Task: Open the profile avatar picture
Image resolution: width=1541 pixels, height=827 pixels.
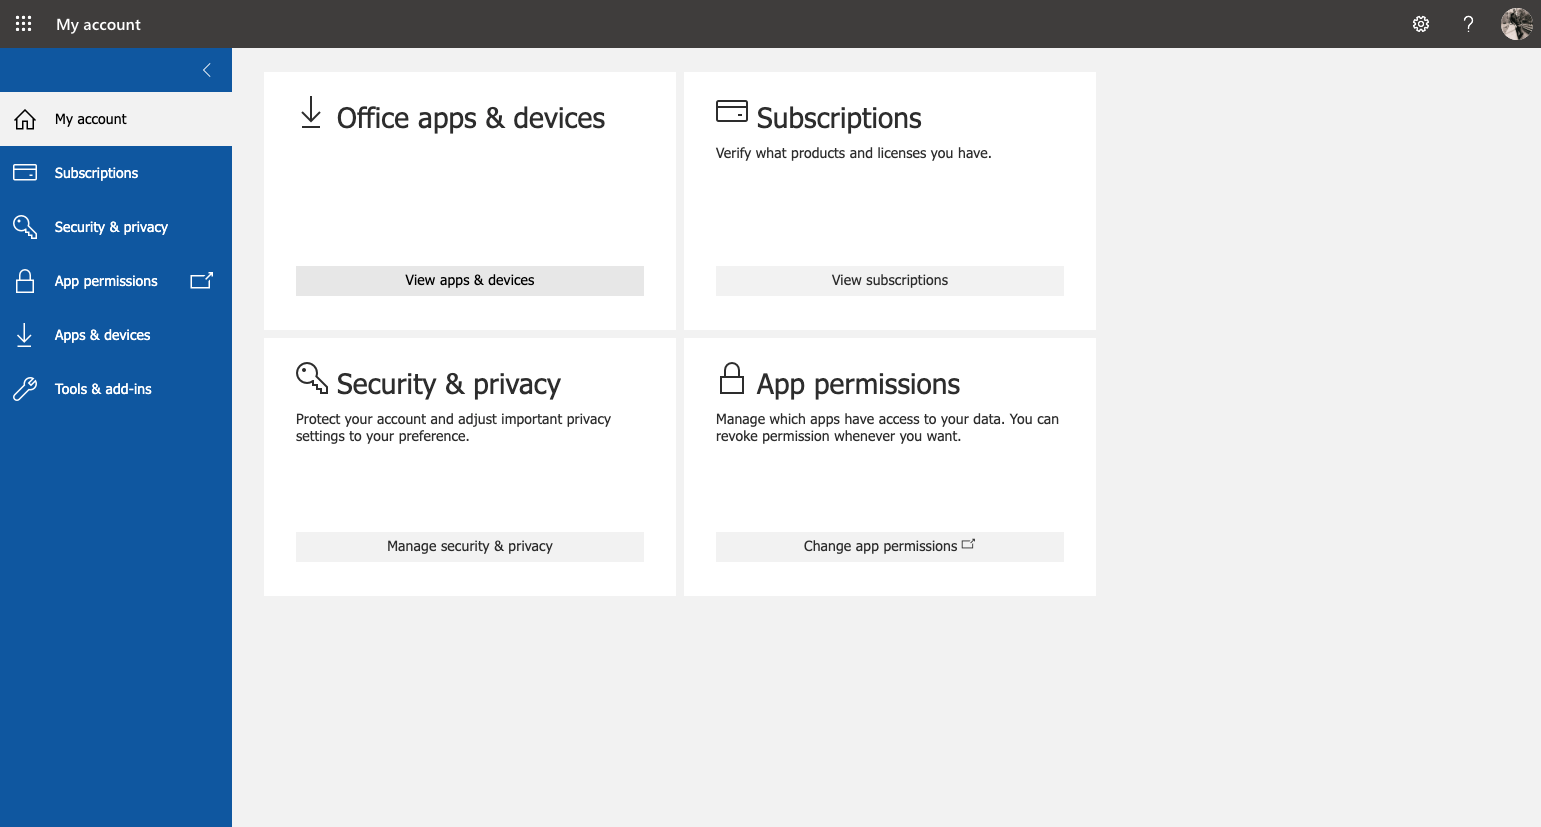Action: point(1516,24)
